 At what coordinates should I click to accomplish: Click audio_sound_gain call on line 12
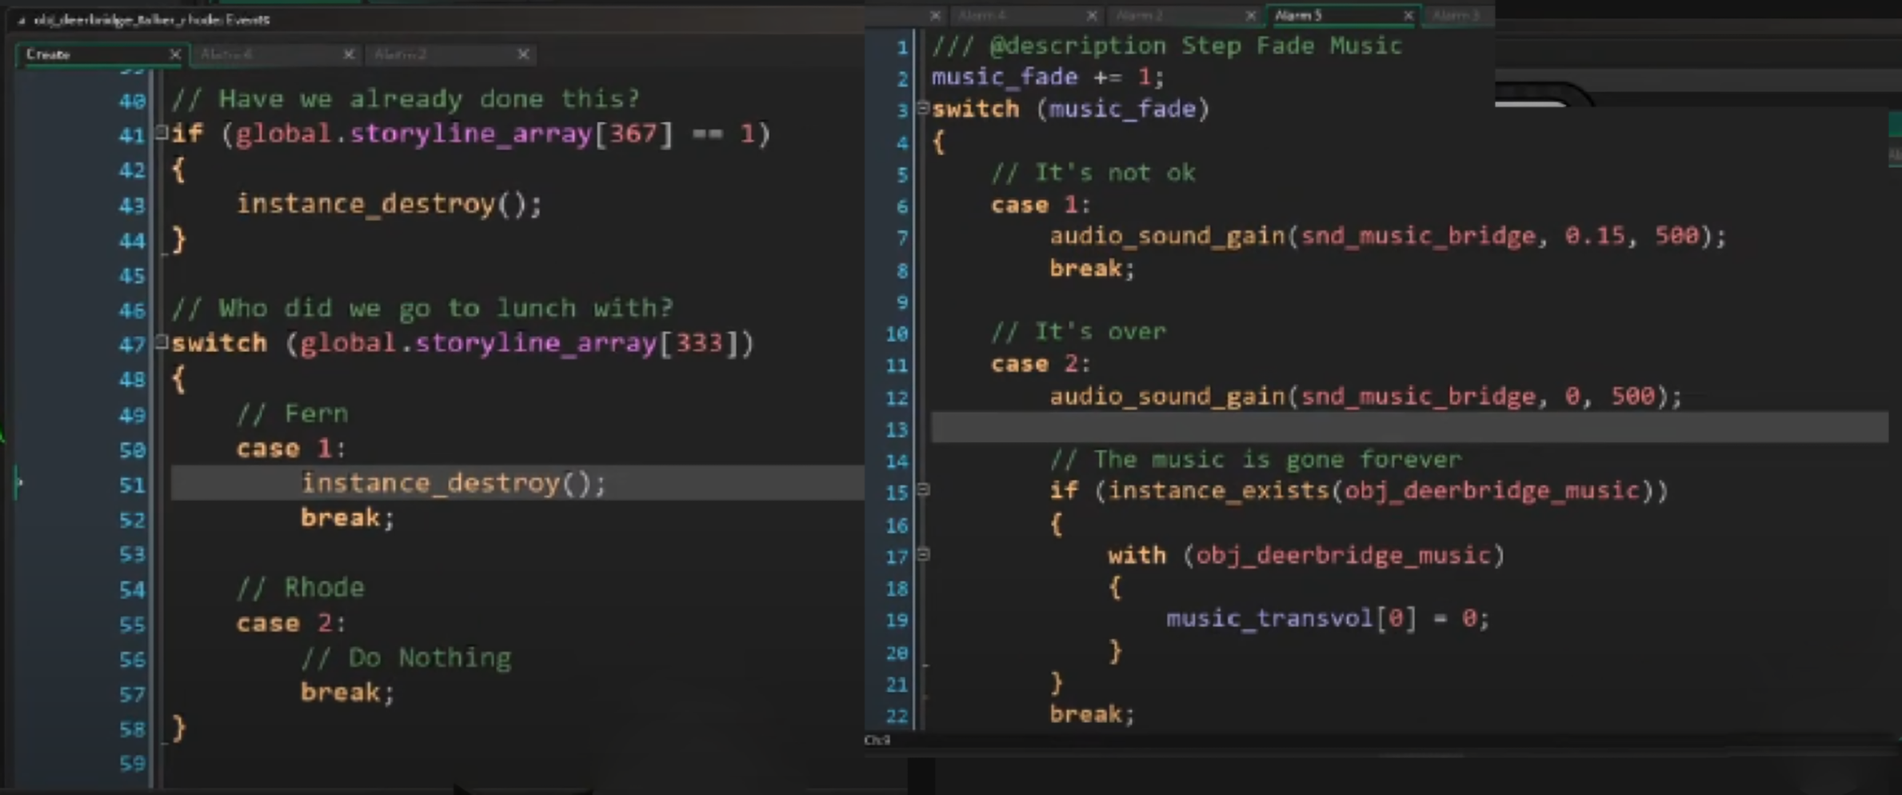[x=1366, y=396]
